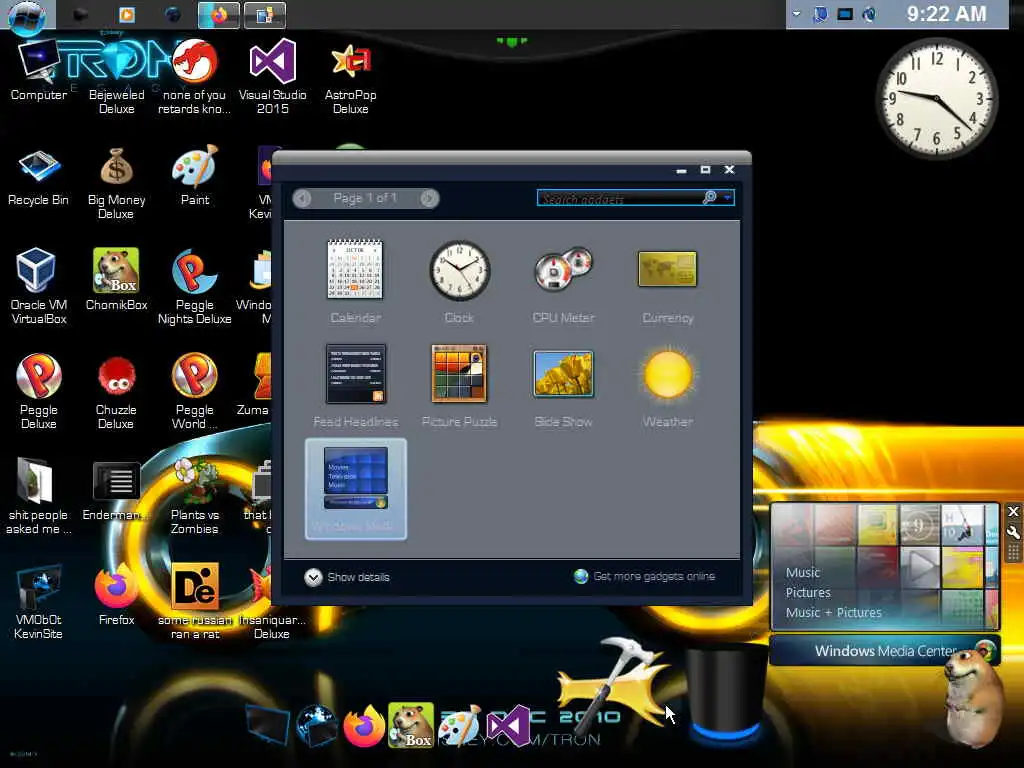This screenshot has height=768, width=1024.
Task: Show hidden system tray icons
Action: coord(796,14)
